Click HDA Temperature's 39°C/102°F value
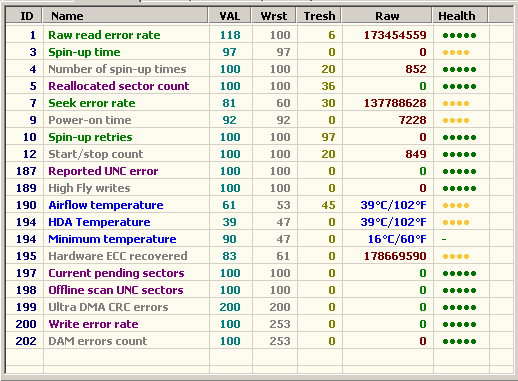The width and height of the screenshot is (518, 381). 393,222
